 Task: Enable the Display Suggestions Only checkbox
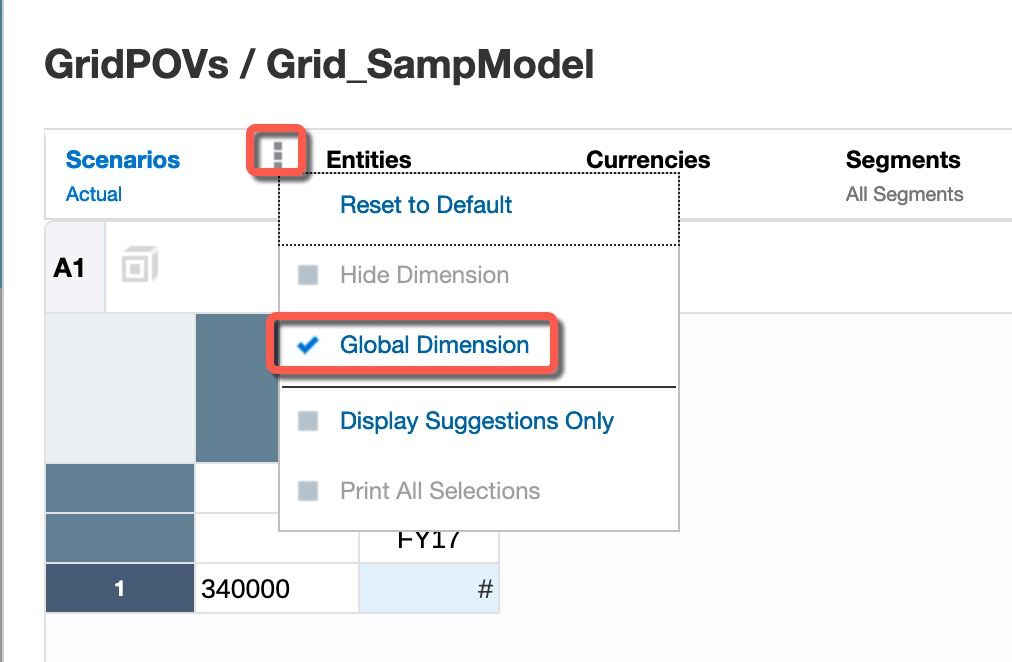coord(308,422)
